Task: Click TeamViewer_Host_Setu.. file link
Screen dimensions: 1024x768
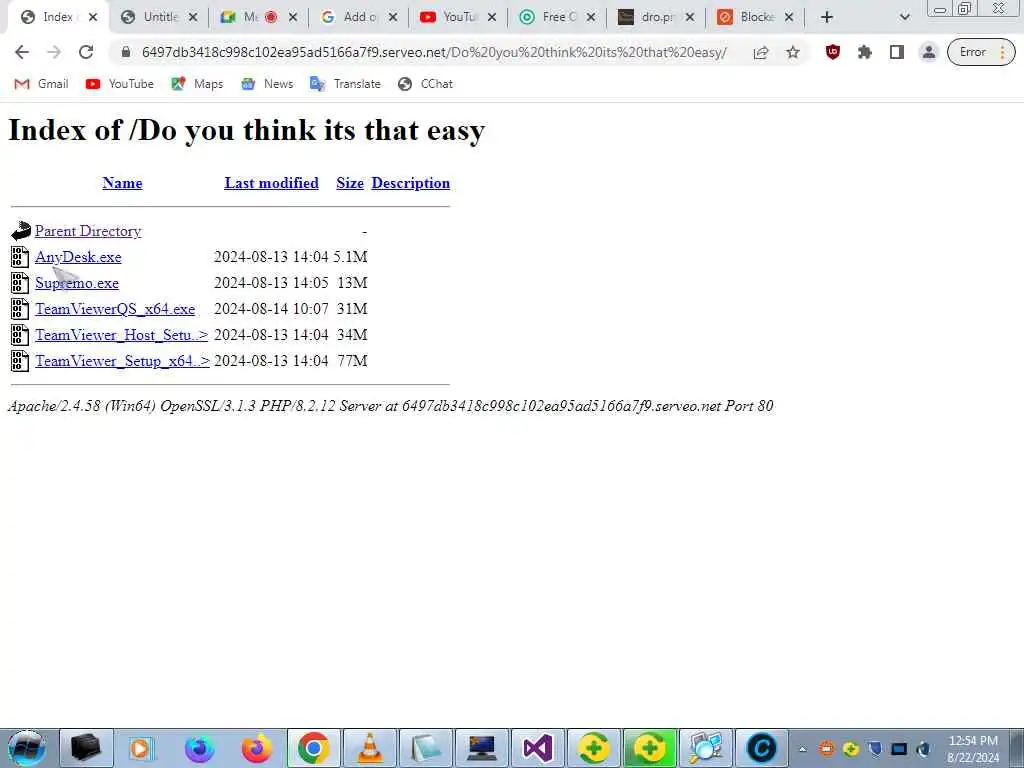Action: tap(121, 335)
